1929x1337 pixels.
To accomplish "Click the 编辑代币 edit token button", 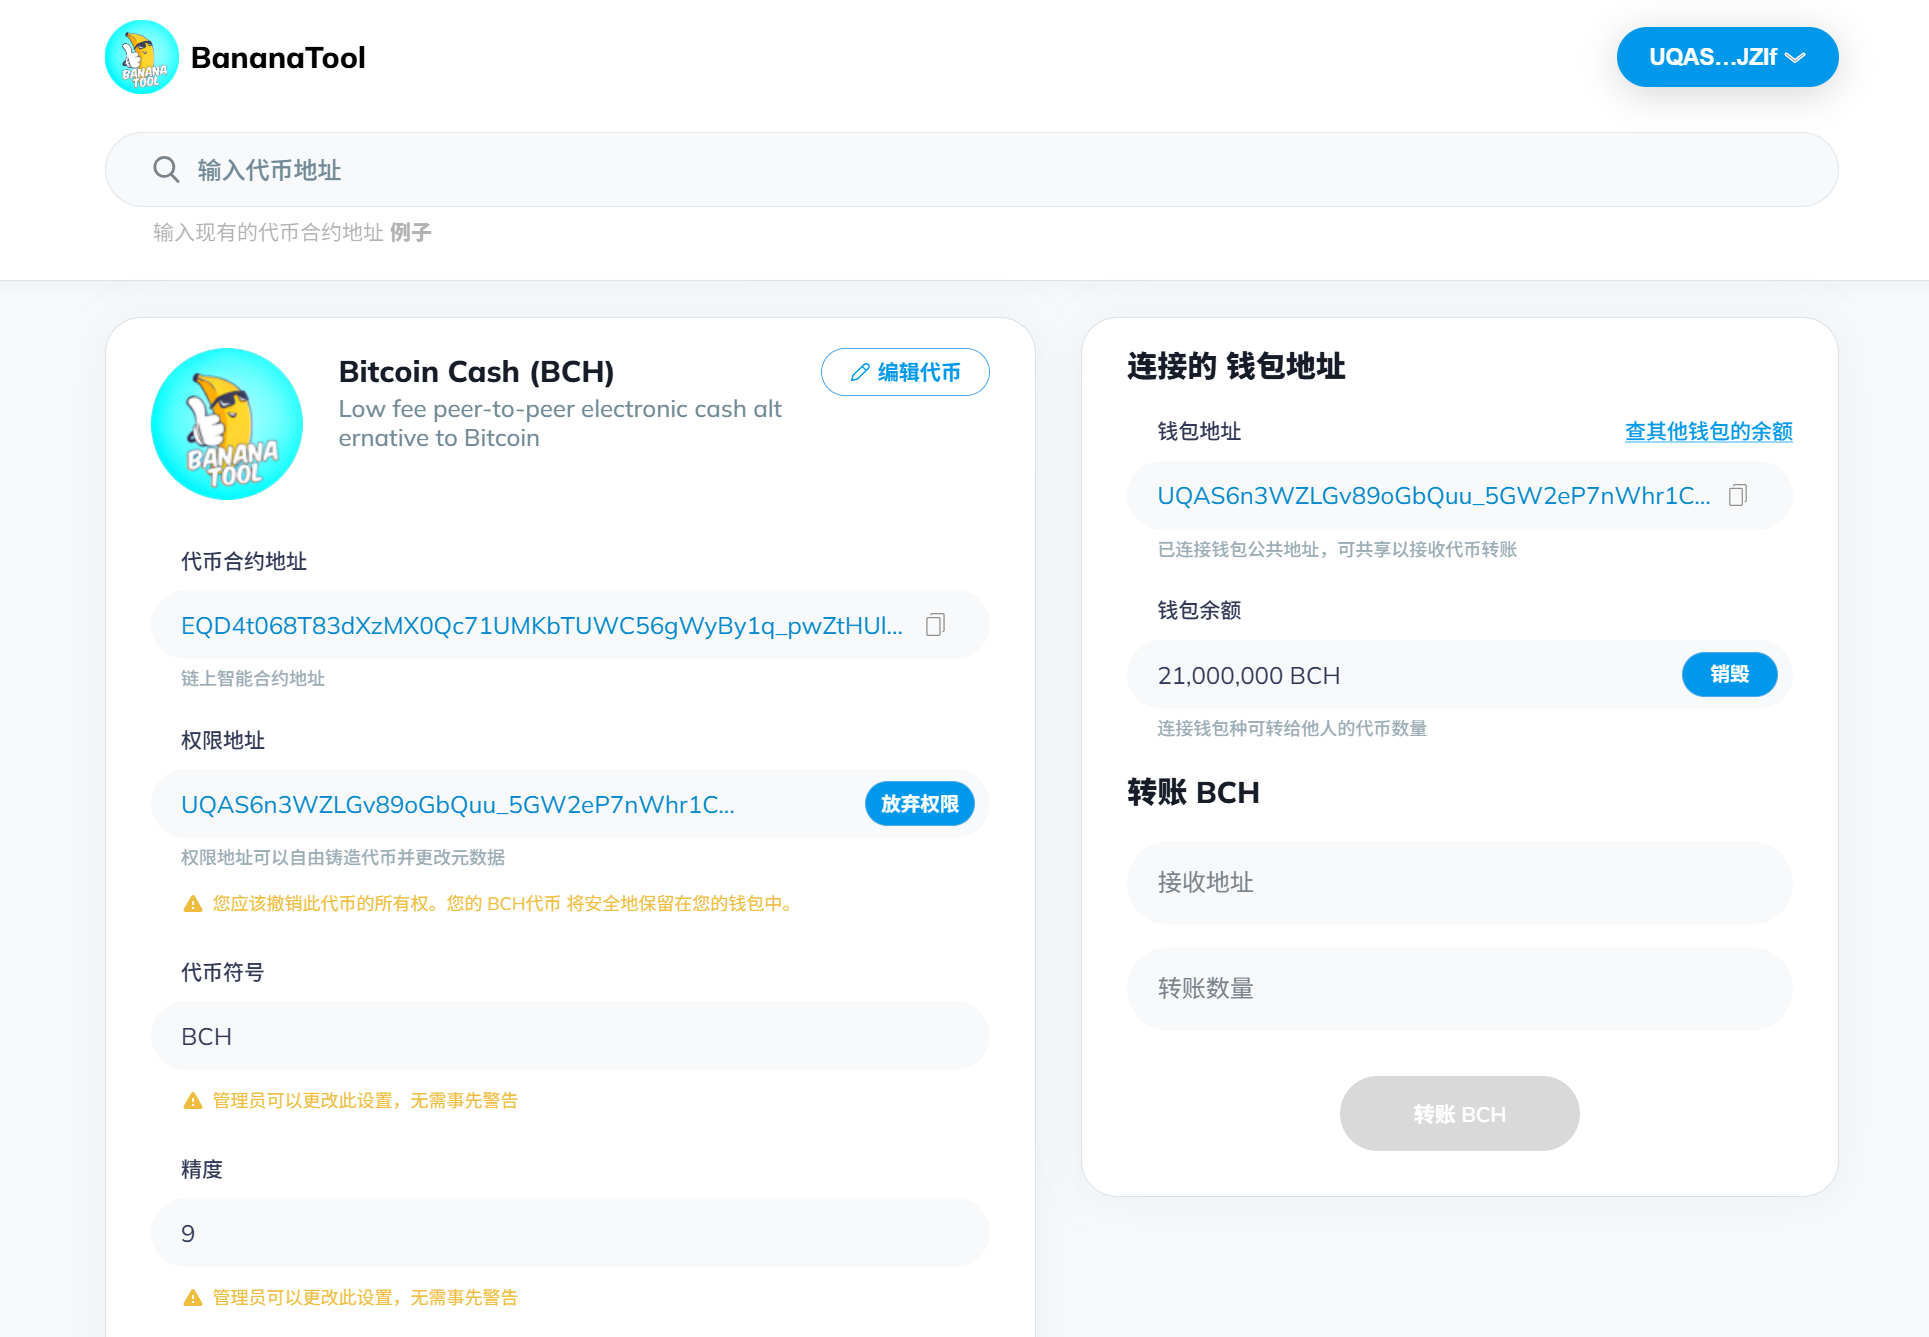I will [x=905, y=372].
